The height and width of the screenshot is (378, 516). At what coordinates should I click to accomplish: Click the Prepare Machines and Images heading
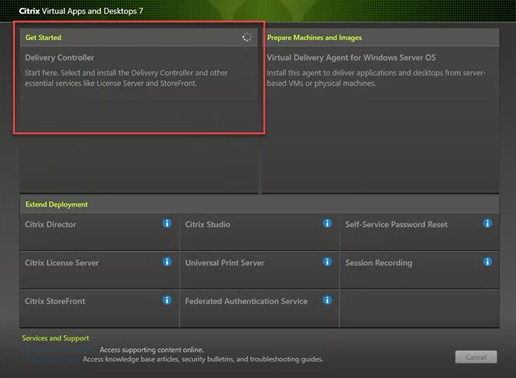(314, 38)
